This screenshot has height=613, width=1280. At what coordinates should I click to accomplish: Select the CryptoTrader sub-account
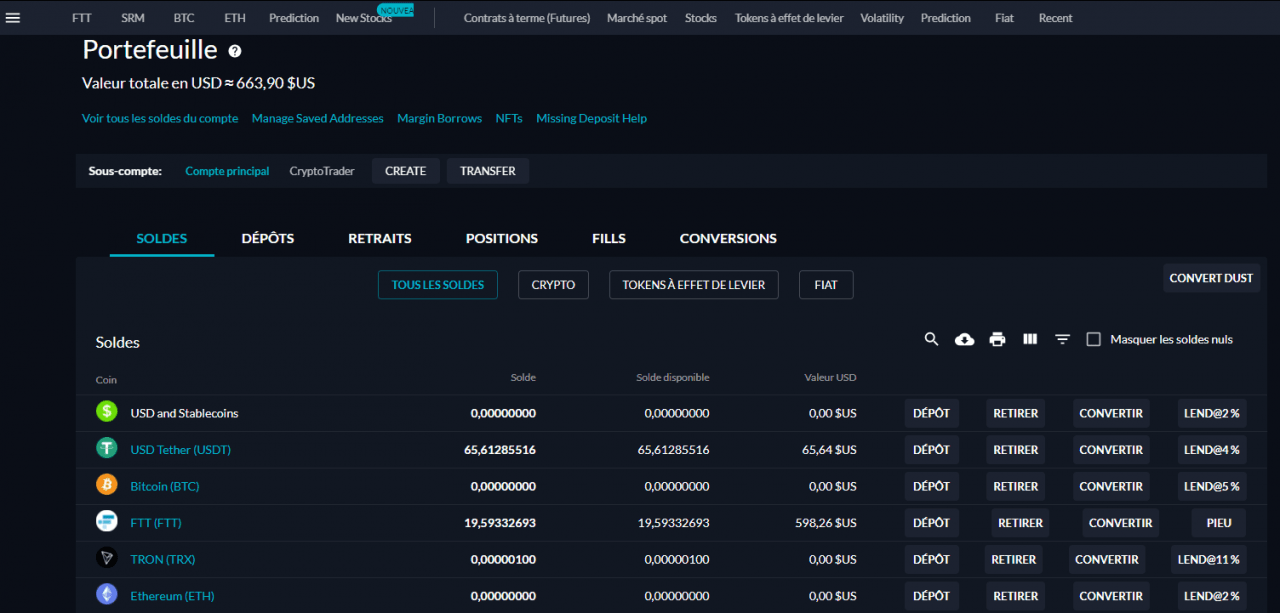click(x=322, y=171)
